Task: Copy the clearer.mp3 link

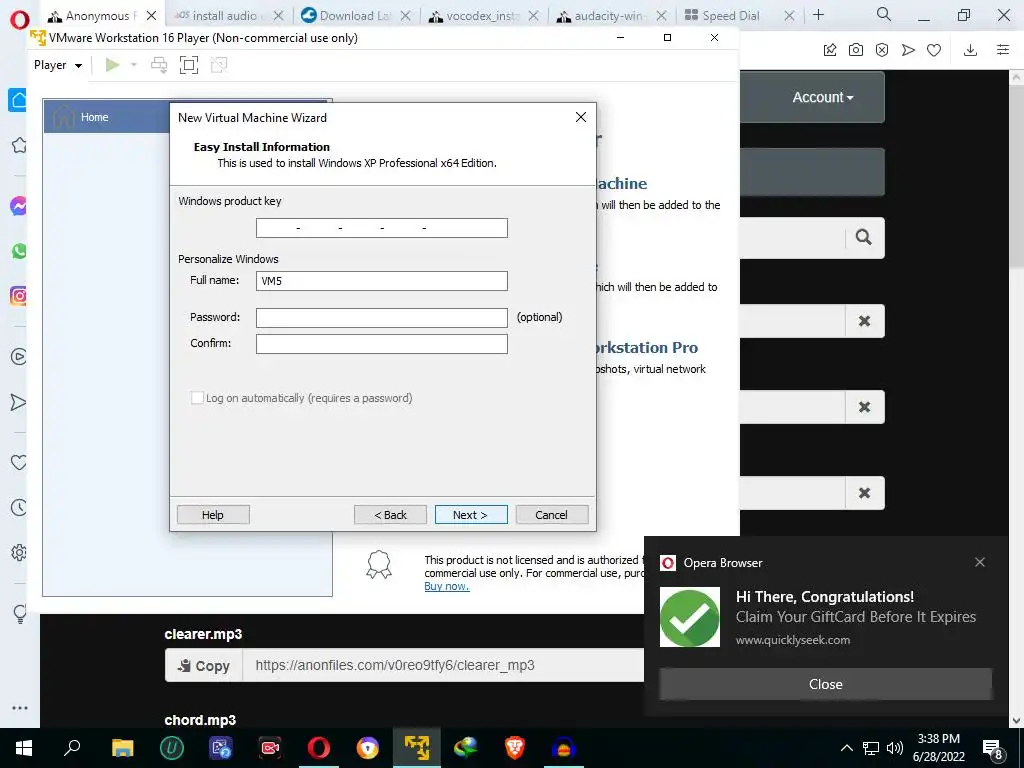Action: point(204,665)
